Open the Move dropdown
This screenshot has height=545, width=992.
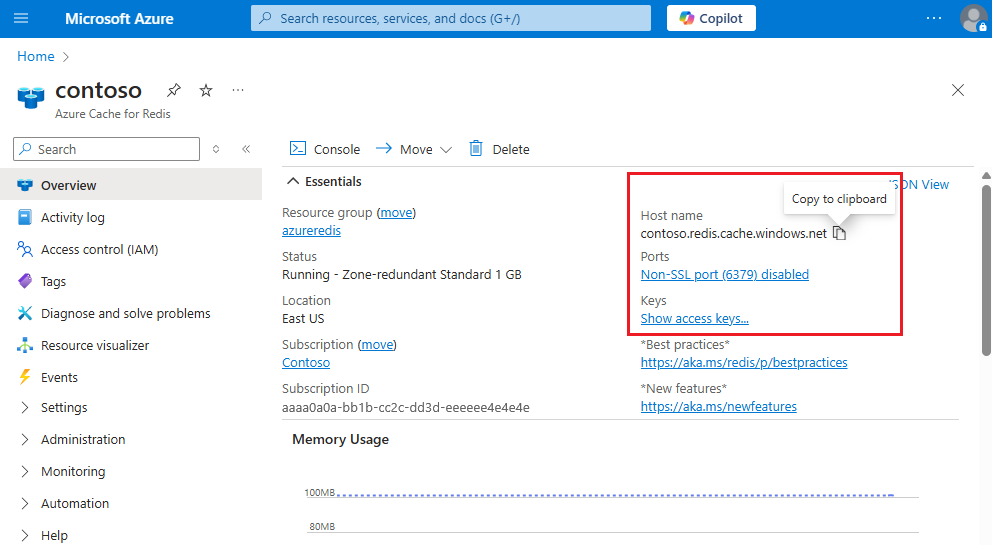(414, 149)
